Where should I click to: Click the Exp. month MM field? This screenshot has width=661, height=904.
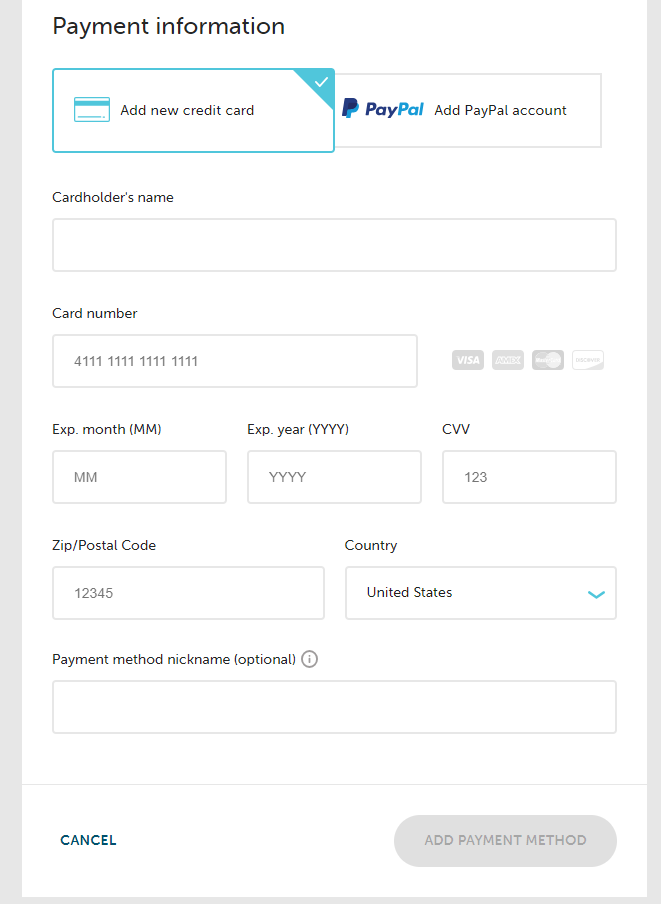(139, 477)
